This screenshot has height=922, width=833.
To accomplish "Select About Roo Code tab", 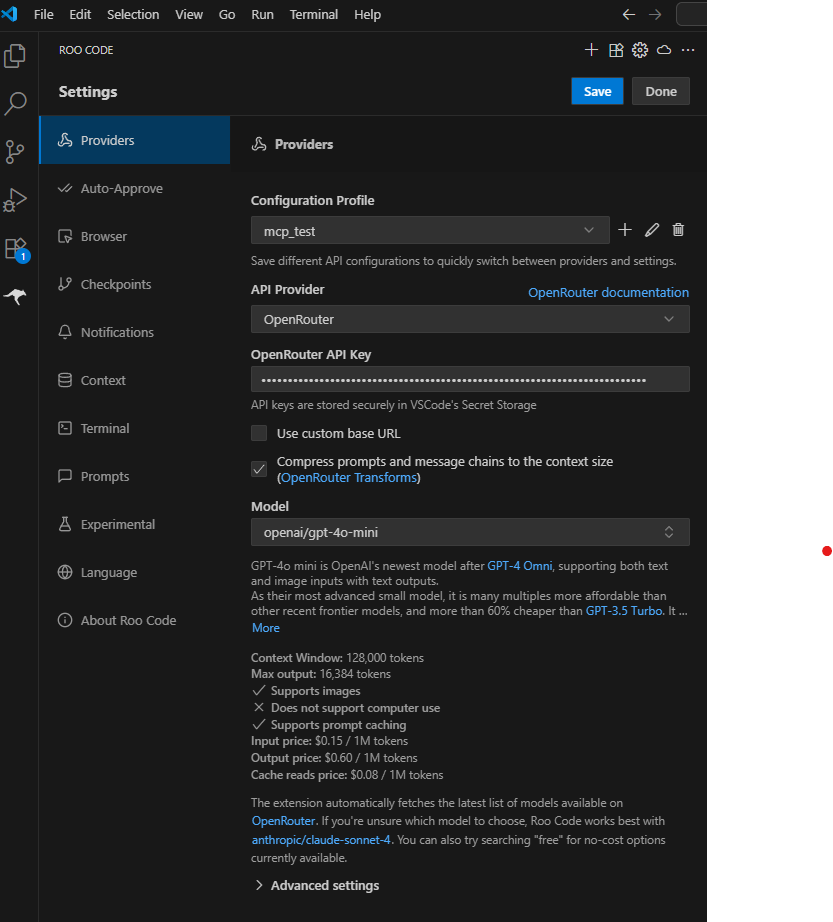I will [x=135, y=620].
